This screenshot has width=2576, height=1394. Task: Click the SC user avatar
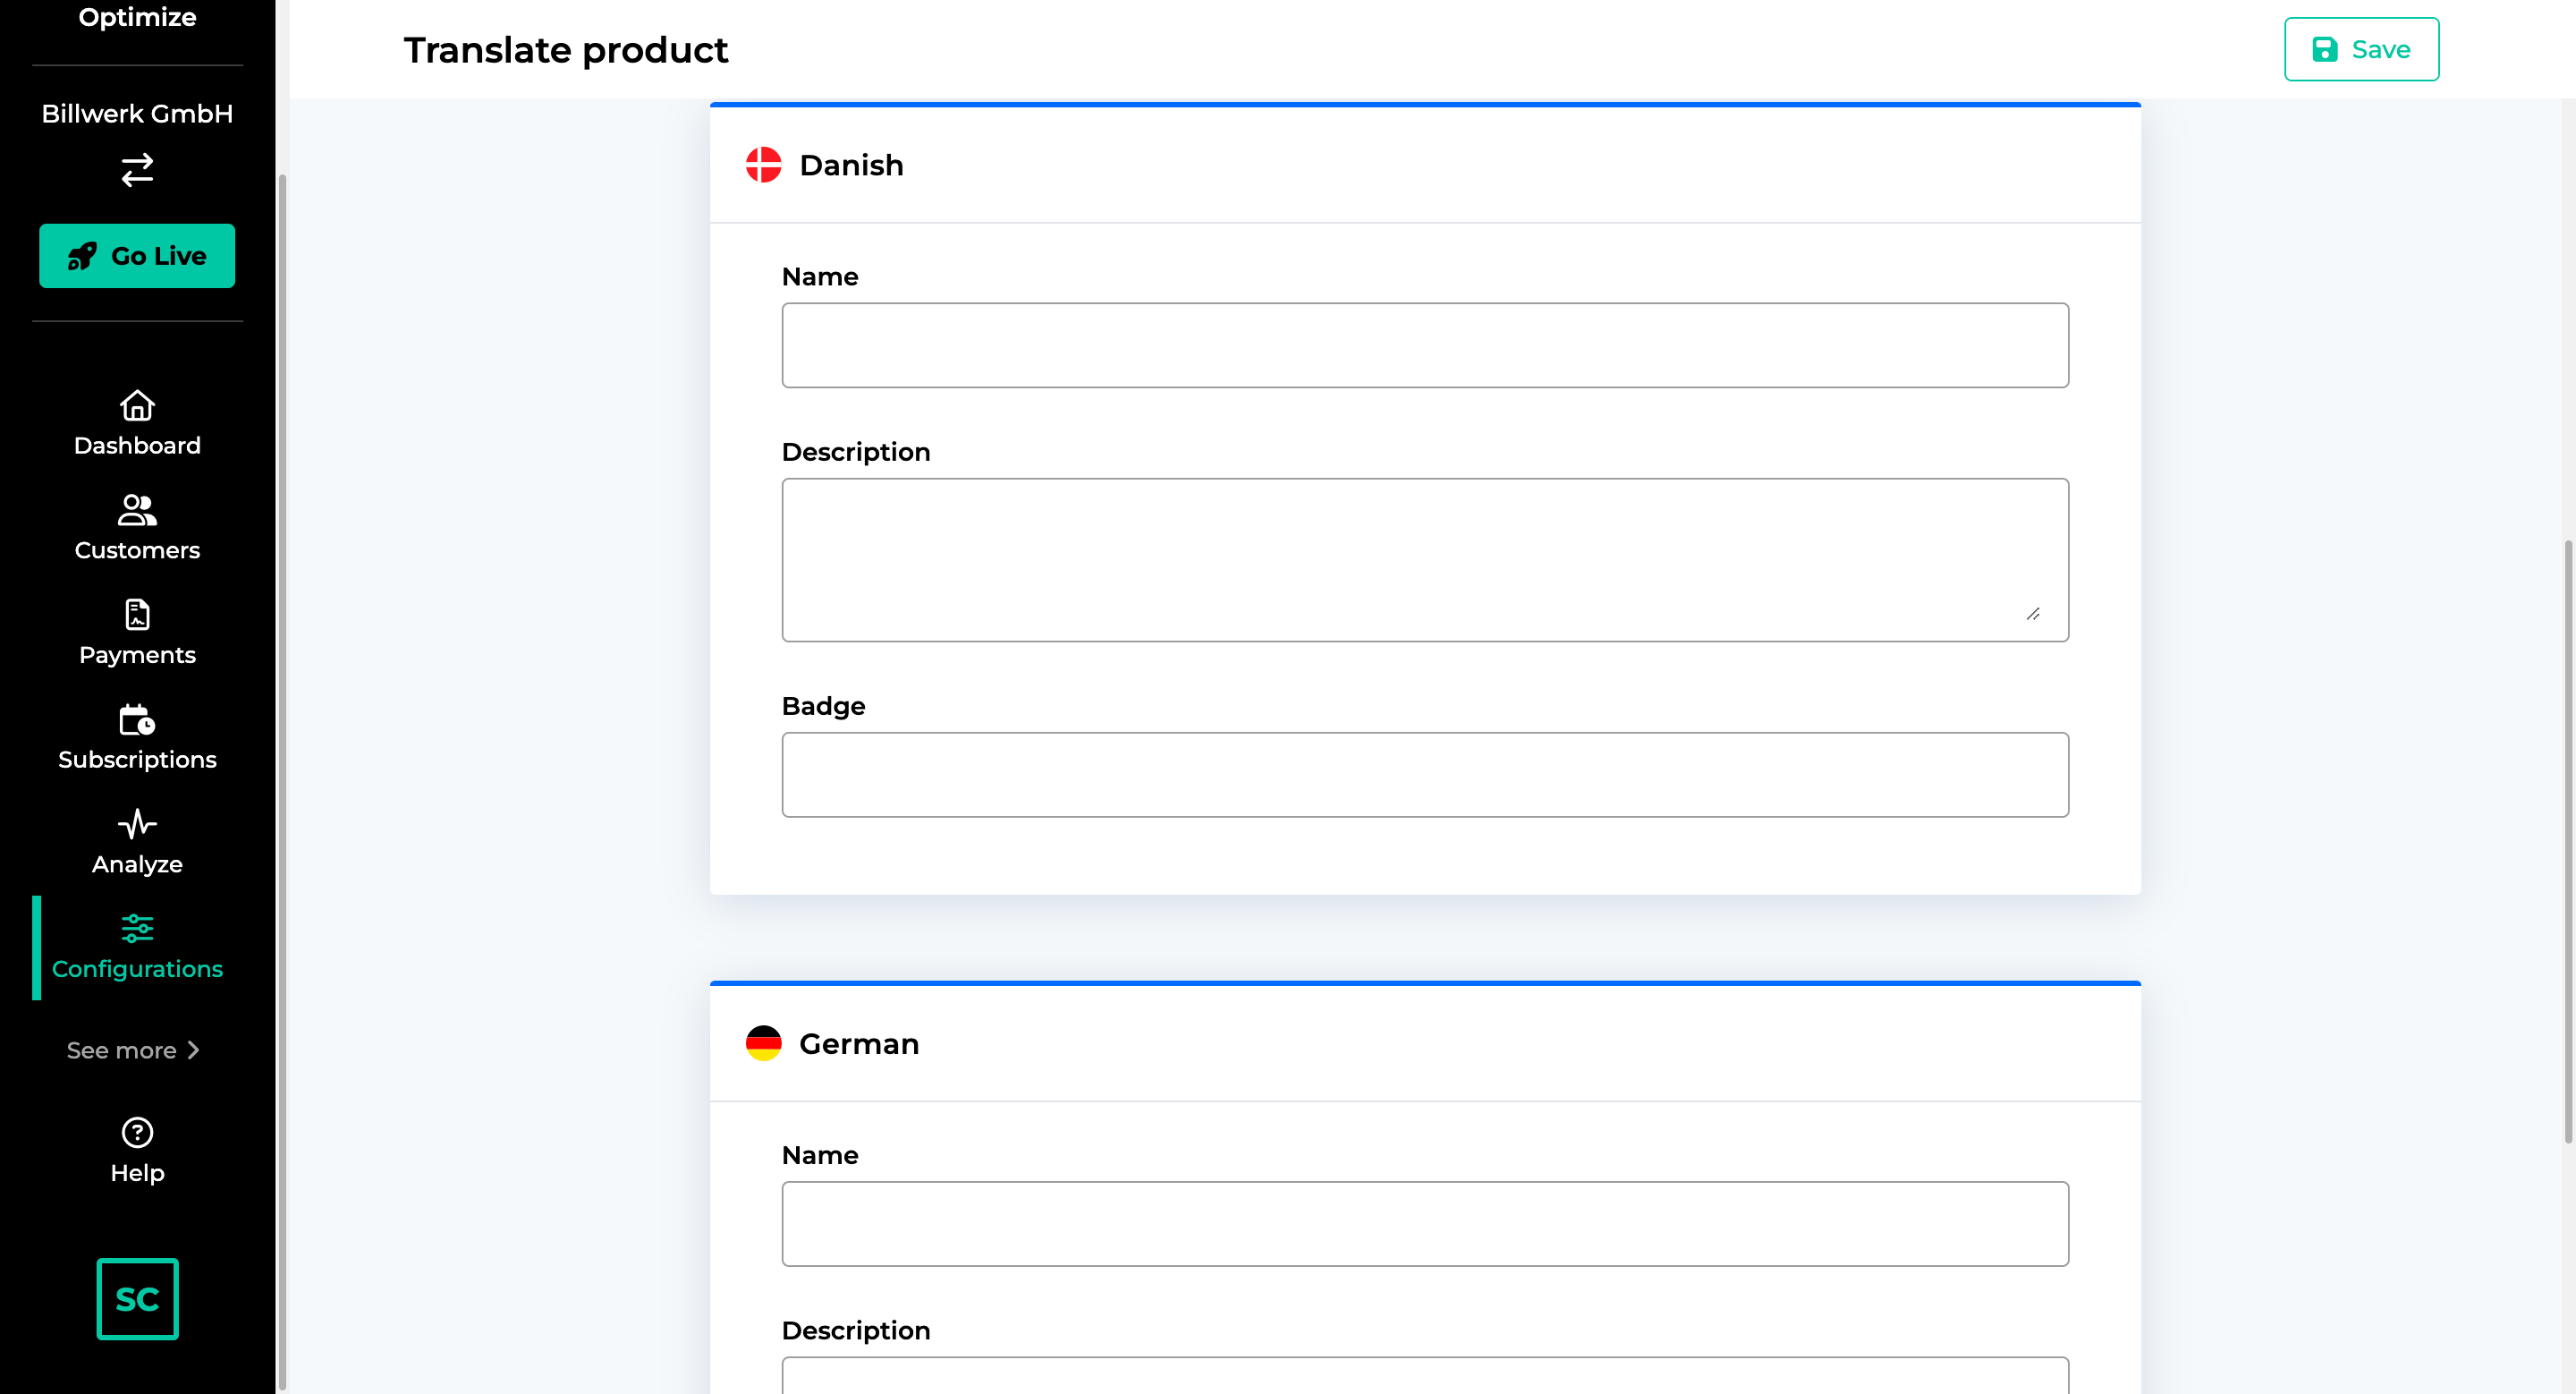tap(137, 1299)
